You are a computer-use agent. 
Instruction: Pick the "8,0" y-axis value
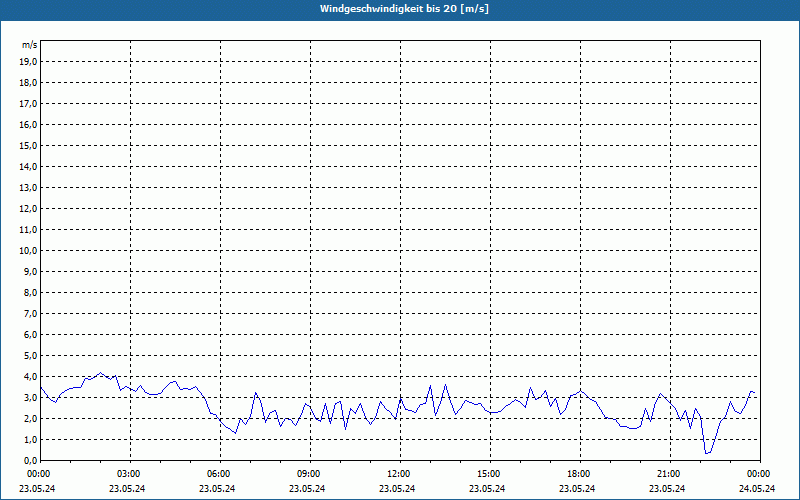(x=30, y=292)
